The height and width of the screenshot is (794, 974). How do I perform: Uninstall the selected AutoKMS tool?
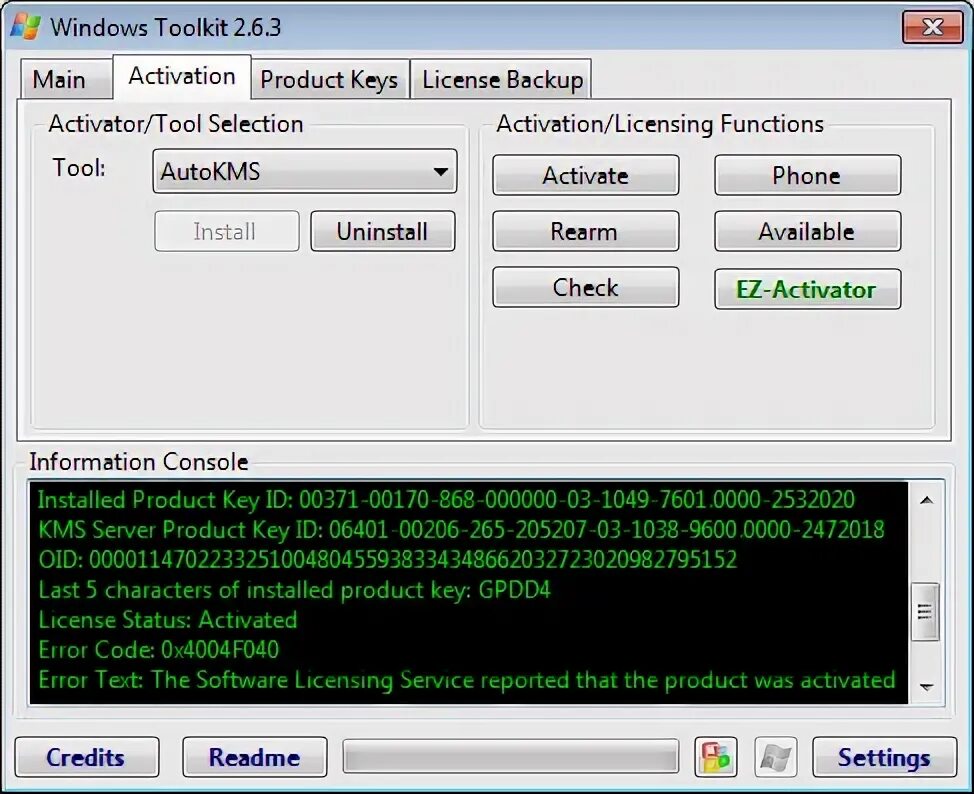click(x=383, y=231)
